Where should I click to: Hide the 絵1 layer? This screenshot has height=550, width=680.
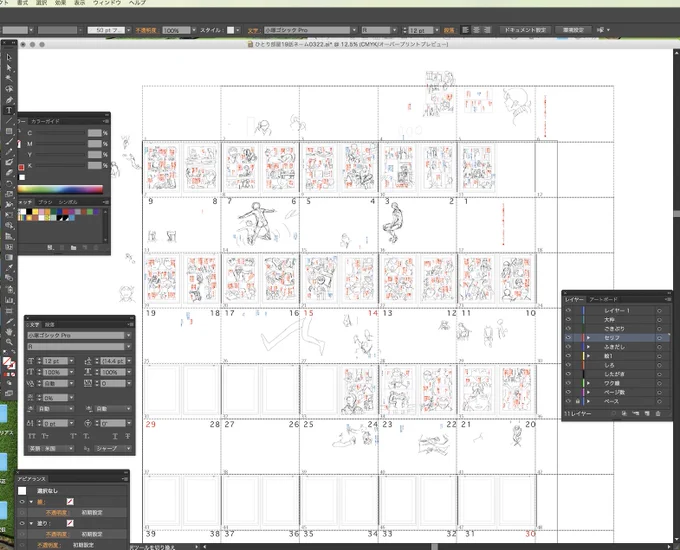(568, 356)
